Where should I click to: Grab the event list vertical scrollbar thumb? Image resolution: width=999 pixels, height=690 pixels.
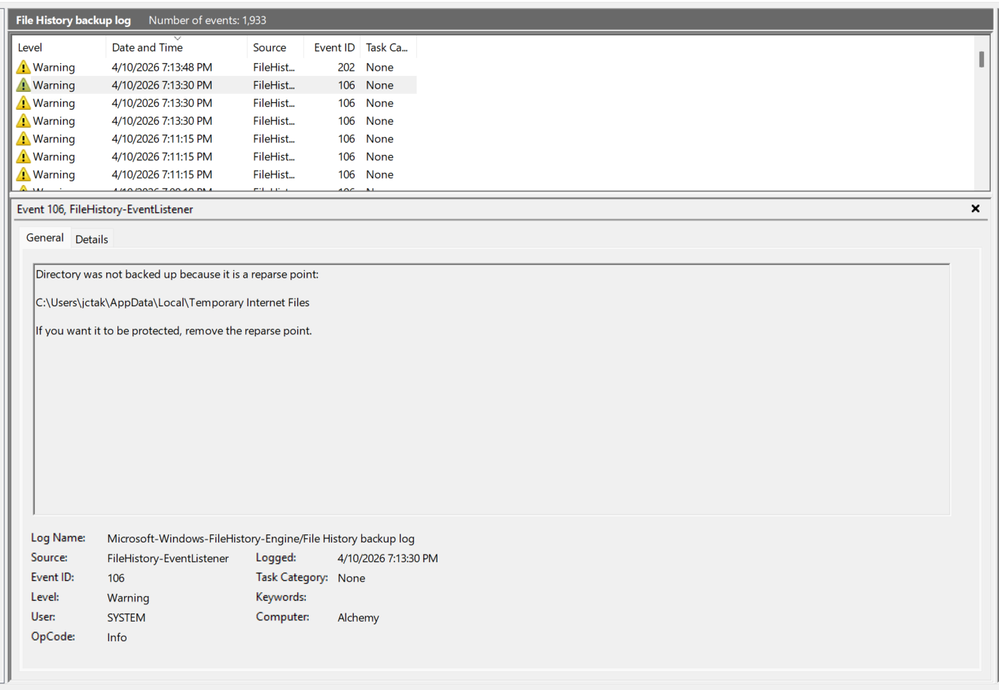(x=981, y=59)
